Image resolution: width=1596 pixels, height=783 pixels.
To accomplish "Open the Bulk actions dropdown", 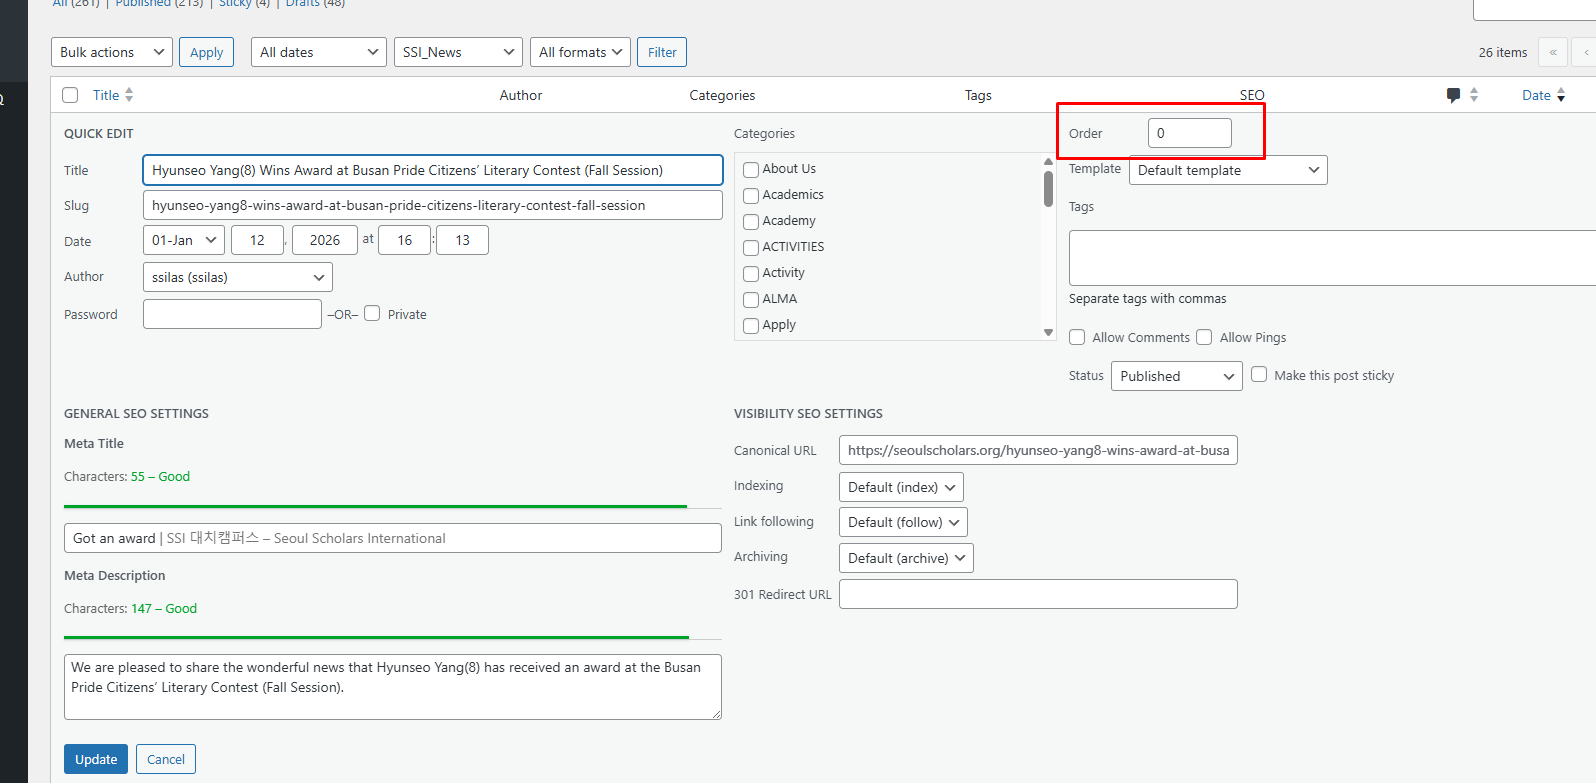I will [x=112, y=52].
